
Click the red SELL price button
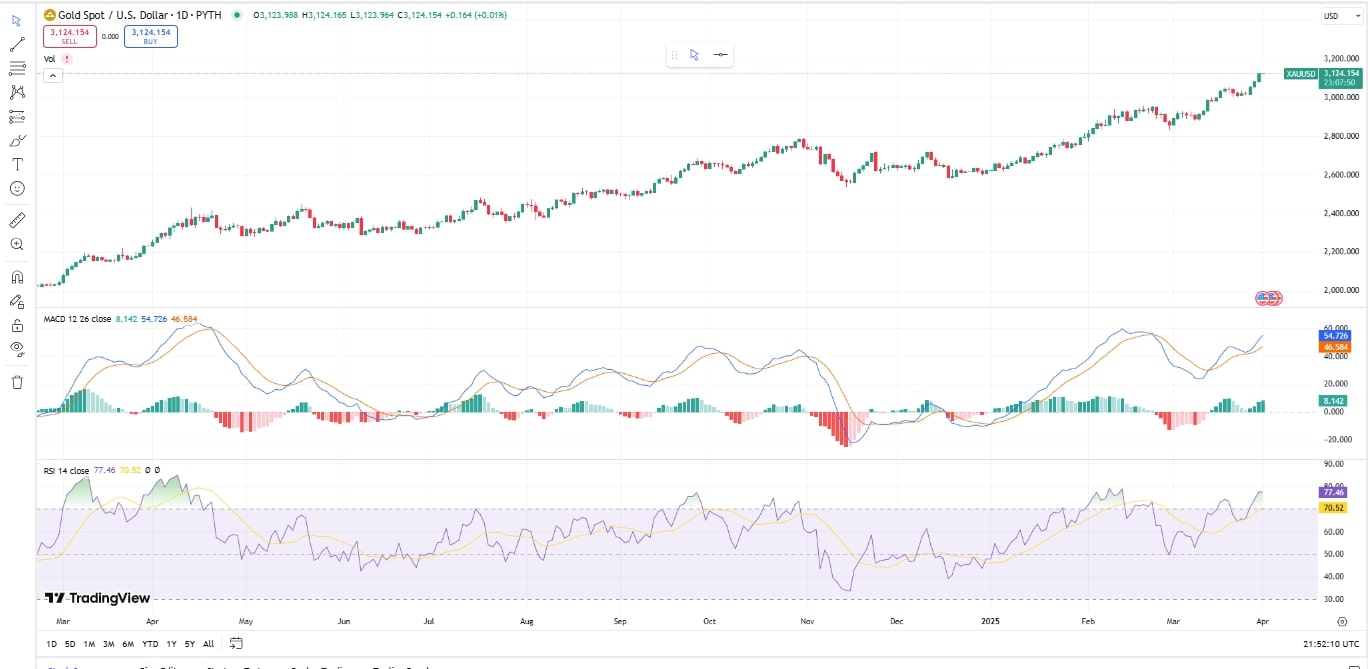click(69, 37)
